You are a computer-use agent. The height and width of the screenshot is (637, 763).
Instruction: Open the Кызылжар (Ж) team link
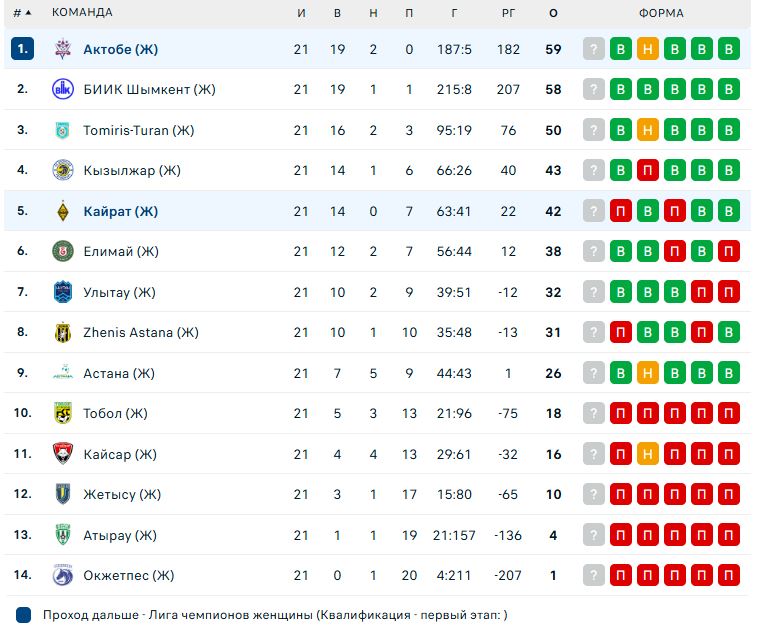coord(132,170)
